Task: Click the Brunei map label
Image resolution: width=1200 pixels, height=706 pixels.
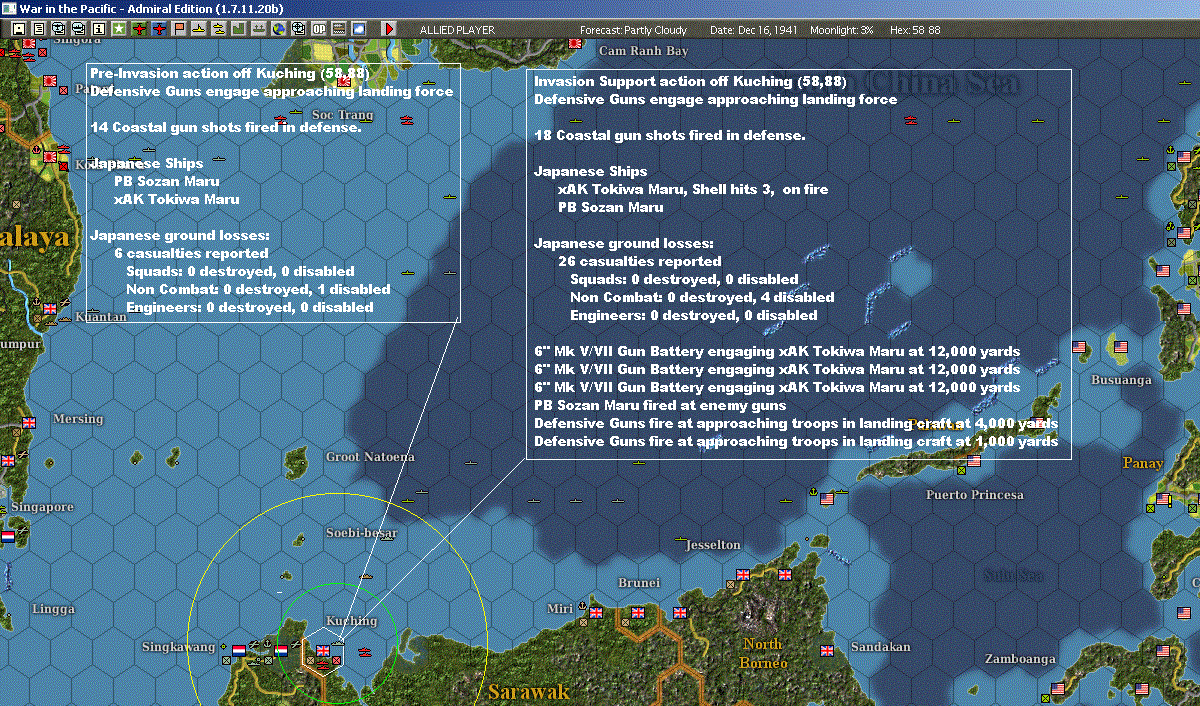Action: pyautogui.click(x=639, y=583)
